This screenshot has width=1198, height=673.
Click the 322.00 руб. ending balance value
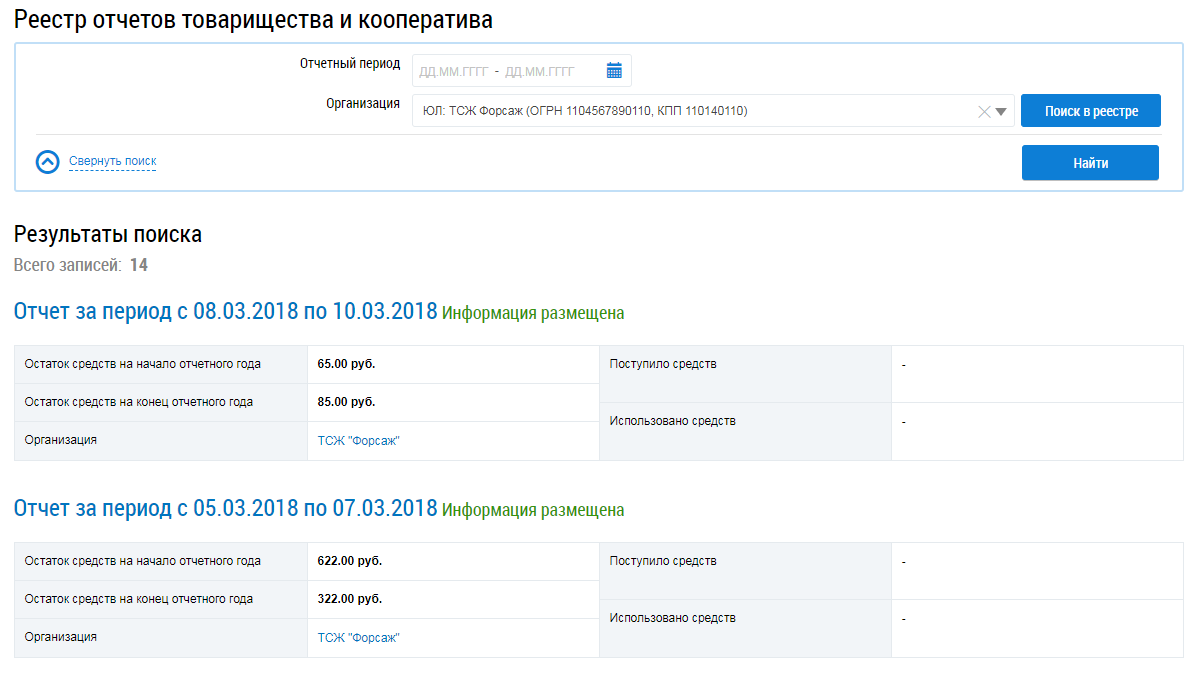point(350,599)
